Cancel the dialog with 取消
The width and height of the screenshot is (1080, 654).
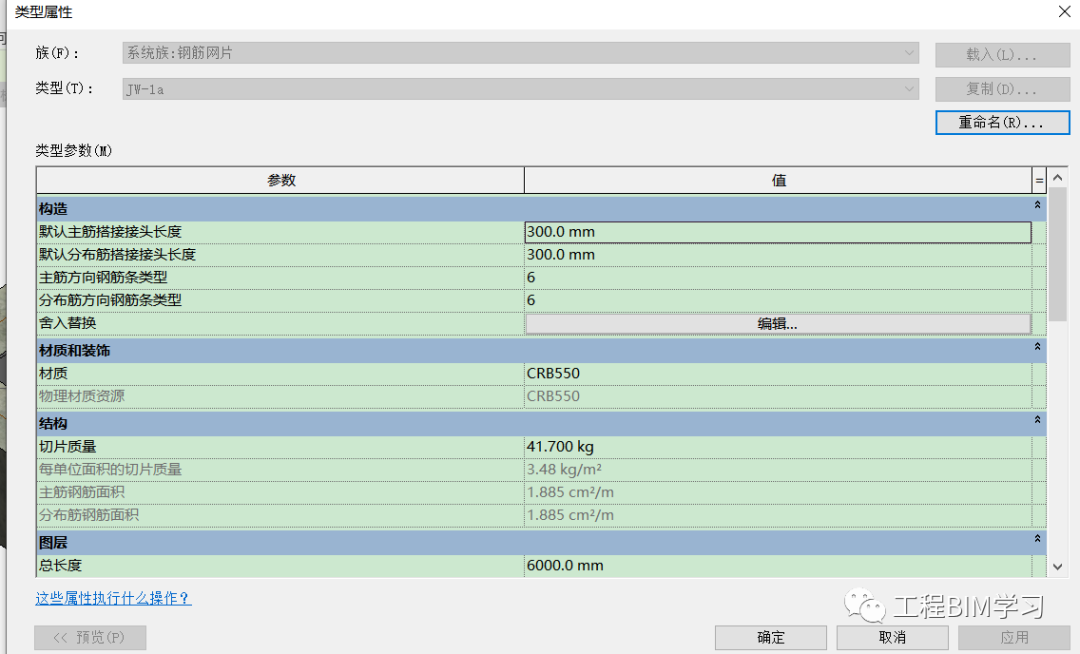892,637
